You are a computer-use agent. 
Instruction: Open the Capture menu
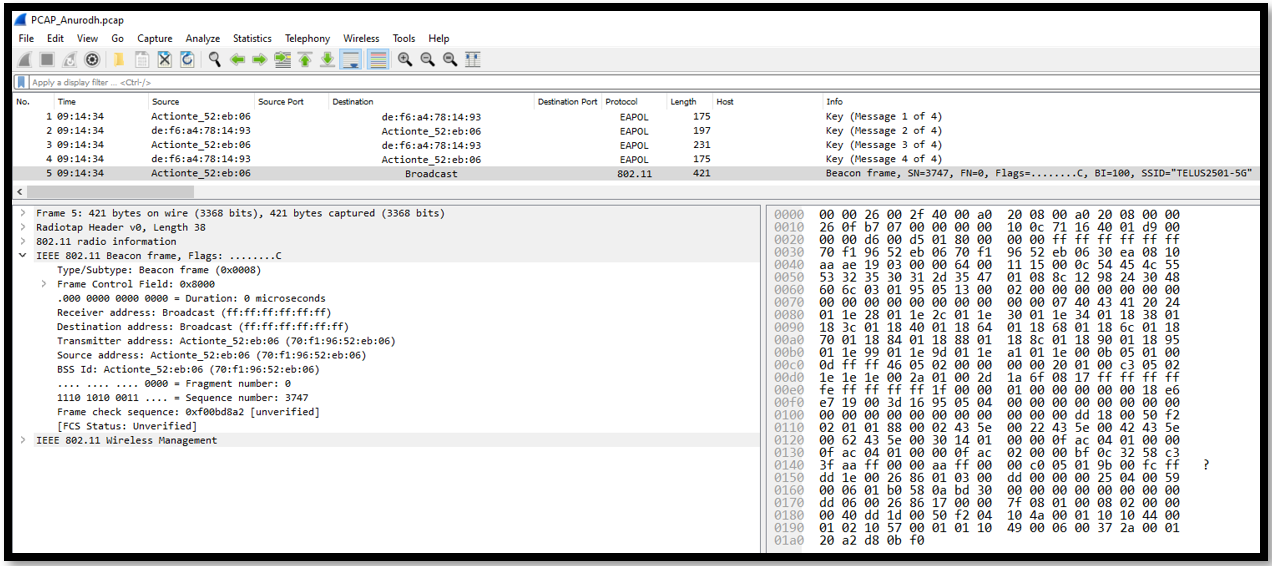coord(155,38)
